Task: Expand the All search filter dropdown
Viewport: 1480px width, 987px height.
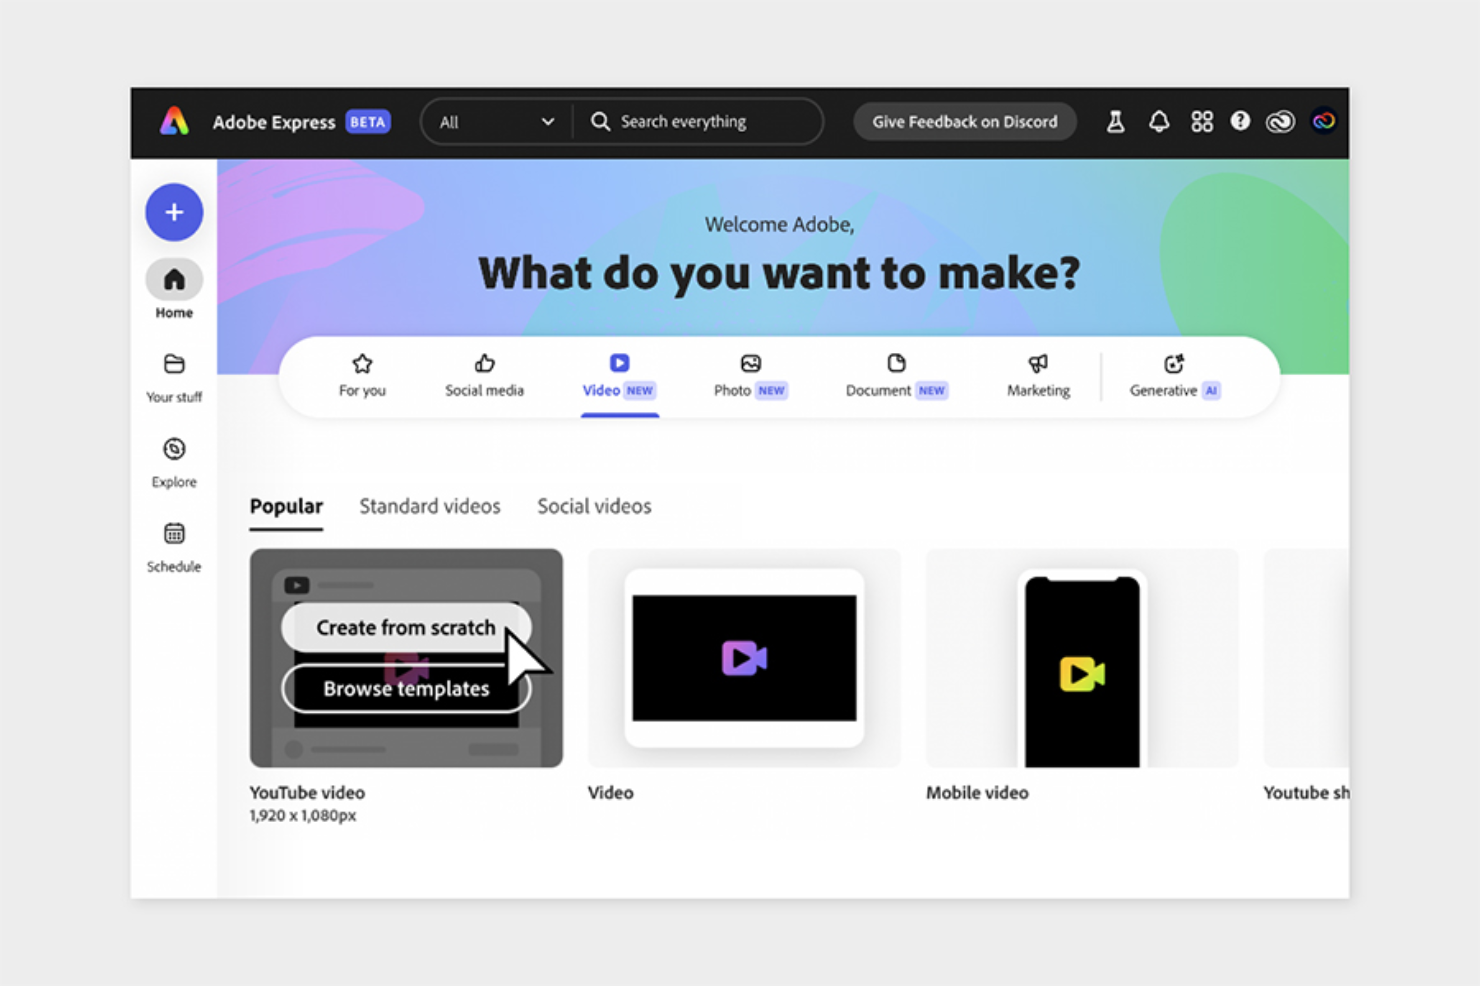Action: tap(497, 121)
